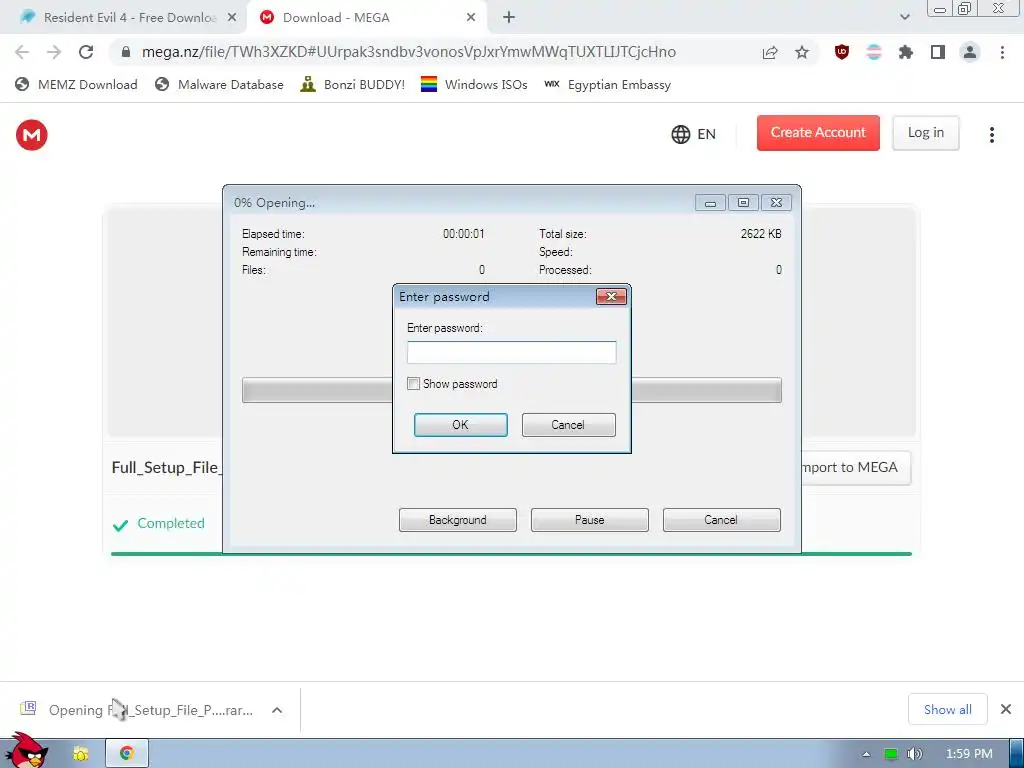
Task: Open the file explorer taskbar icon
Action: tap(81, 754)
